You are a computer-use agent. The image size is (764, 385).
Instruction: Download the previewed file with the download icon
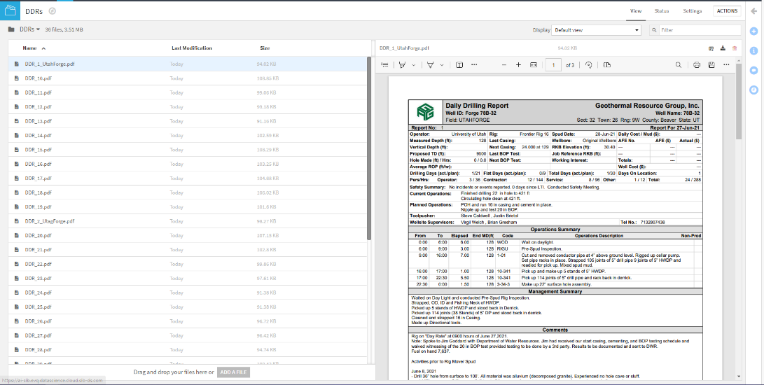tap(723, 48)
